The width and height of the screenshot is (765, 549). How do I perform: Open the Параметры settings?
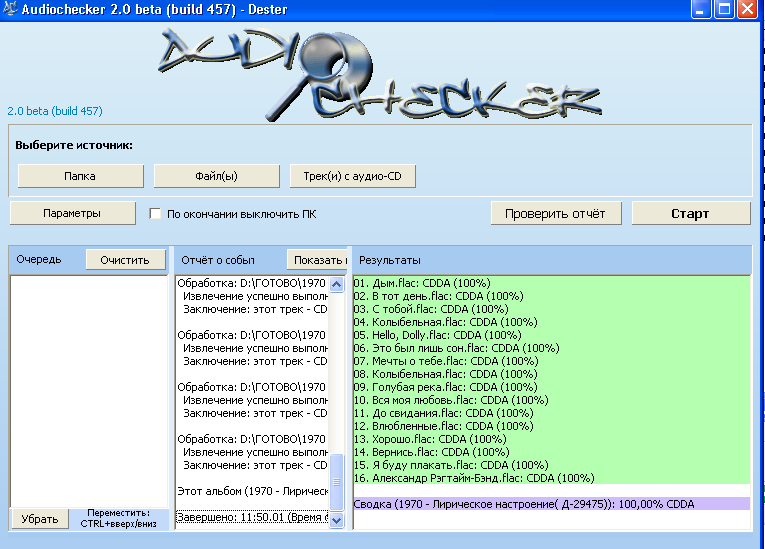point(72,213)
